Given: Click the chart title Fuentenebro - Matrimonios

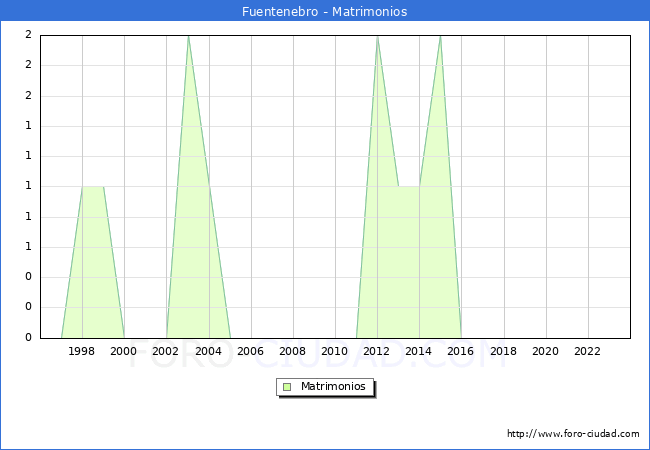Looking at the screenshot, I should pyautogui.click(x=325, y=11).
